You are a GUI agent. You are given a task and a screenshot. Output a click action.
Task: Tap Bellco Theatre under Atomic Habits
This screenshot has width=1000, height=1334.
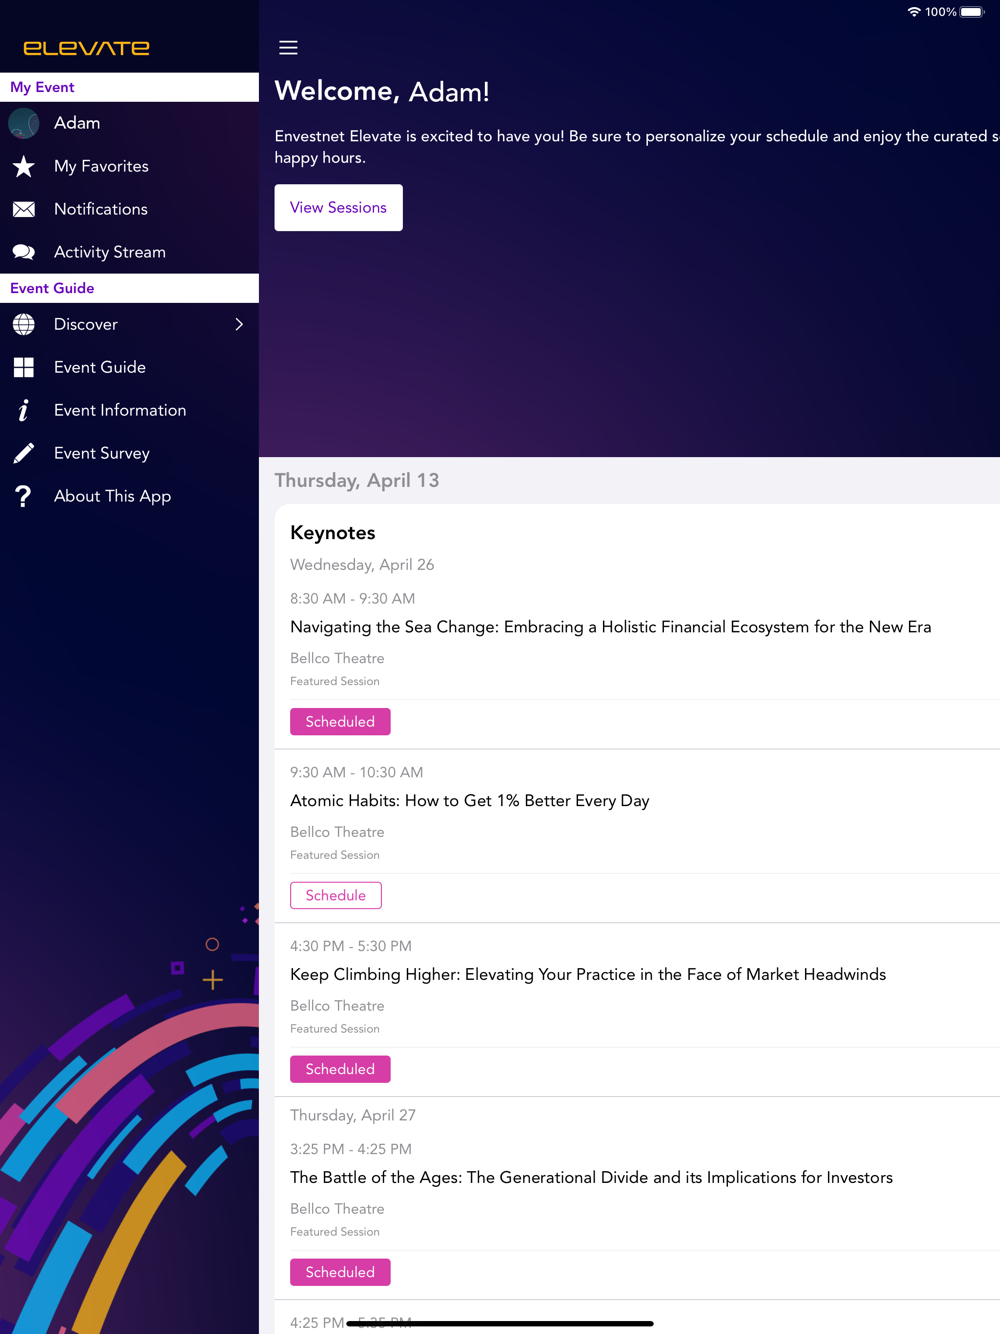click(x=337, y=832)
